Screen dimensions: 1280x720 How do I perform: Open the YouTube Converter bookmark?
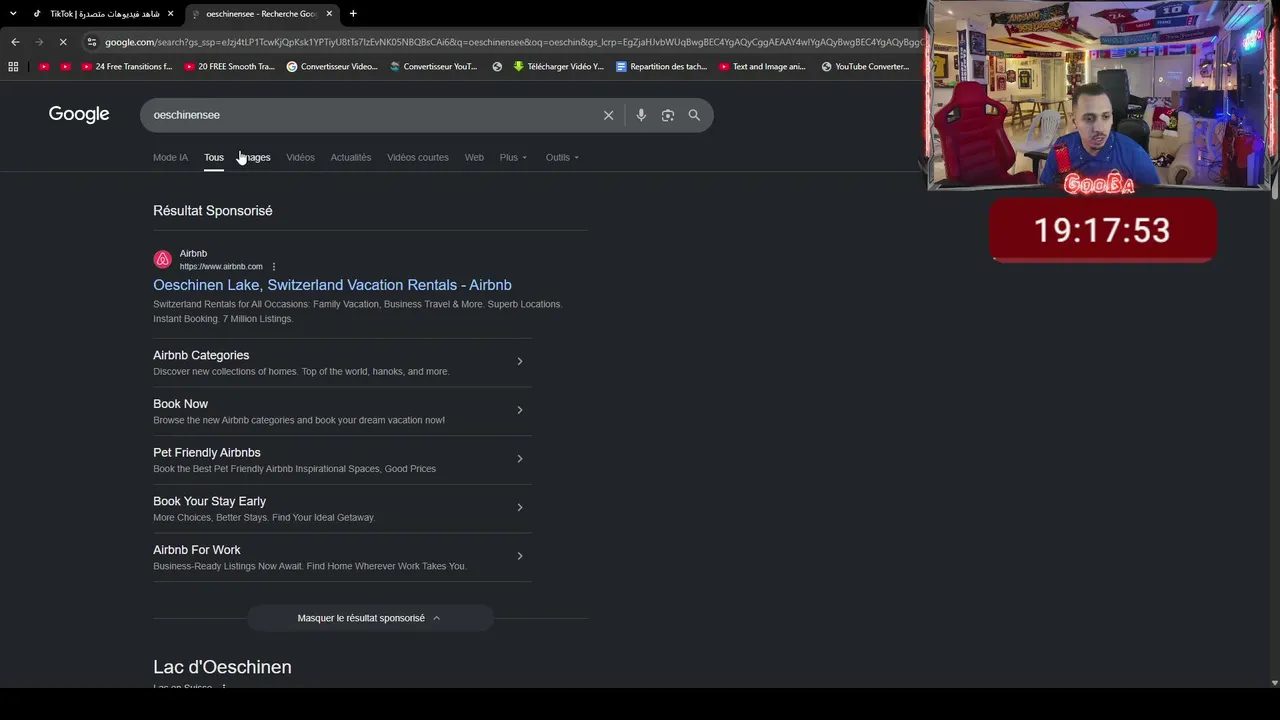(x=865, y=67)
